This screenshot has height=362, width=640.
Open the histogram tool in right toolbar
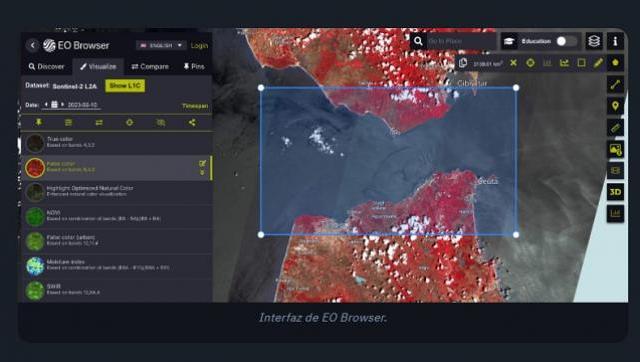(616, 213)
